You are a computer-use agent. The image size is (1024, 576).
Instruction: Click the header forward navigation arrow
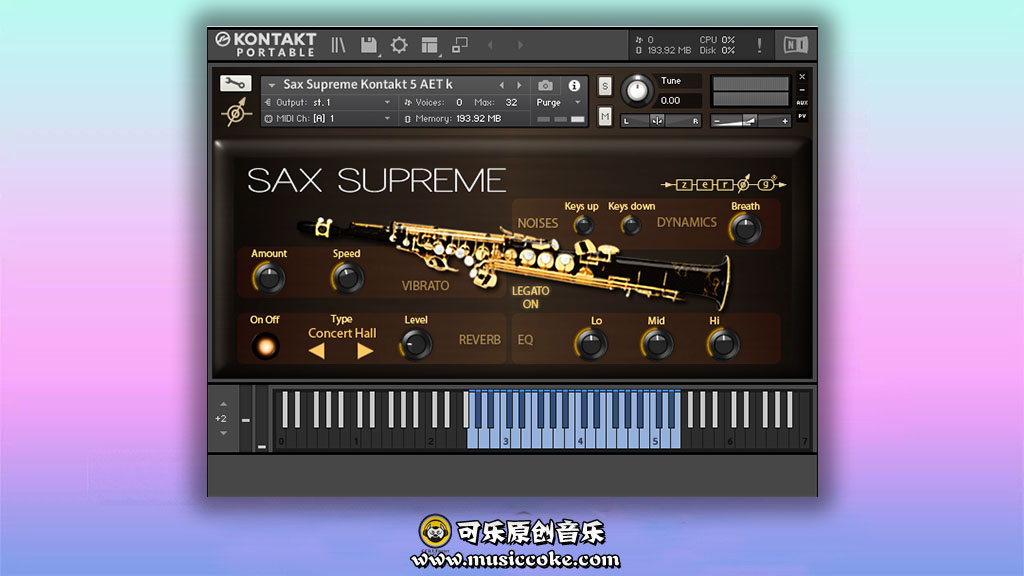[520, 45]
